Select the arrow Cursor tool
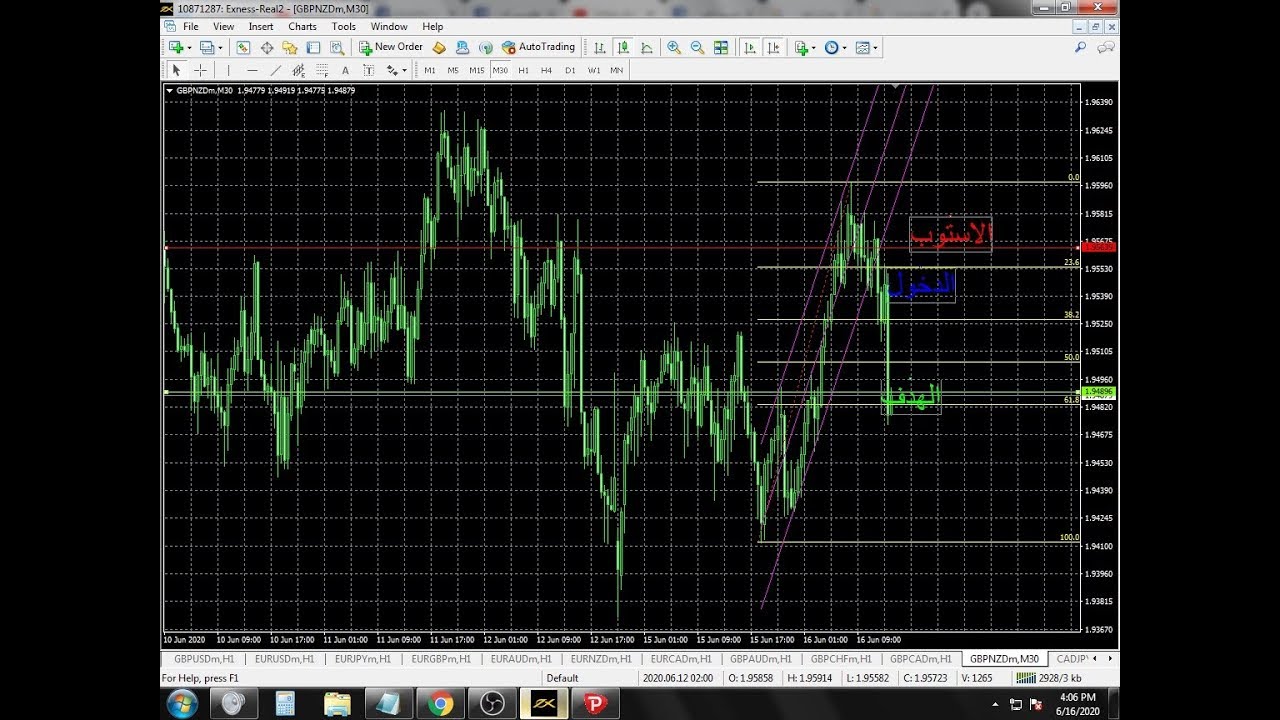Screen dimensions: 1280x720 click(x=176, y=70)
